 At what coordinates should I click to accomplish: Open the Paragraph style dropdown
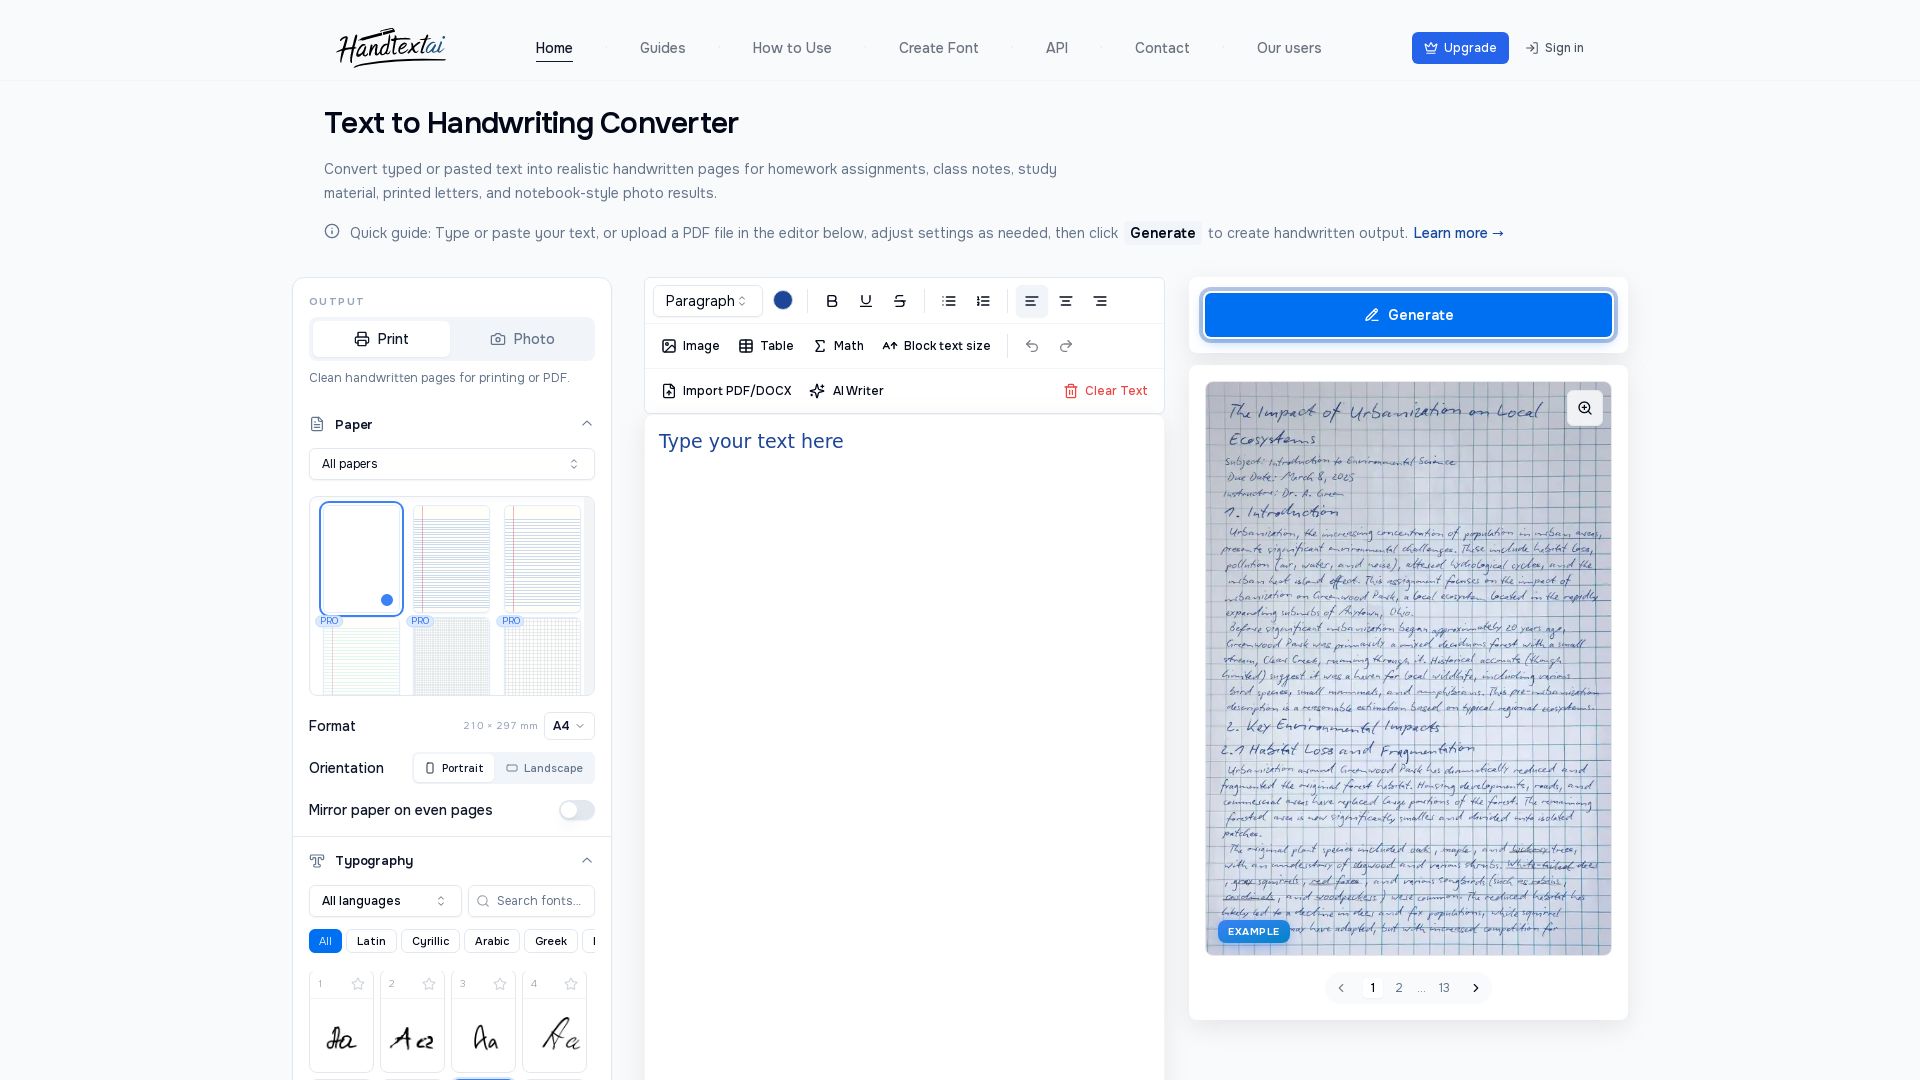707,301
